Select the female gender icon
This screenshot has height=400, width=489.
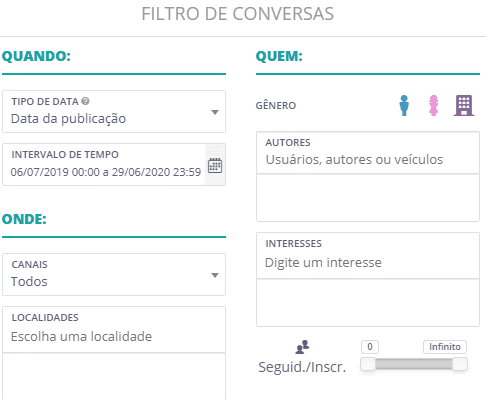(x=433, y=105)
